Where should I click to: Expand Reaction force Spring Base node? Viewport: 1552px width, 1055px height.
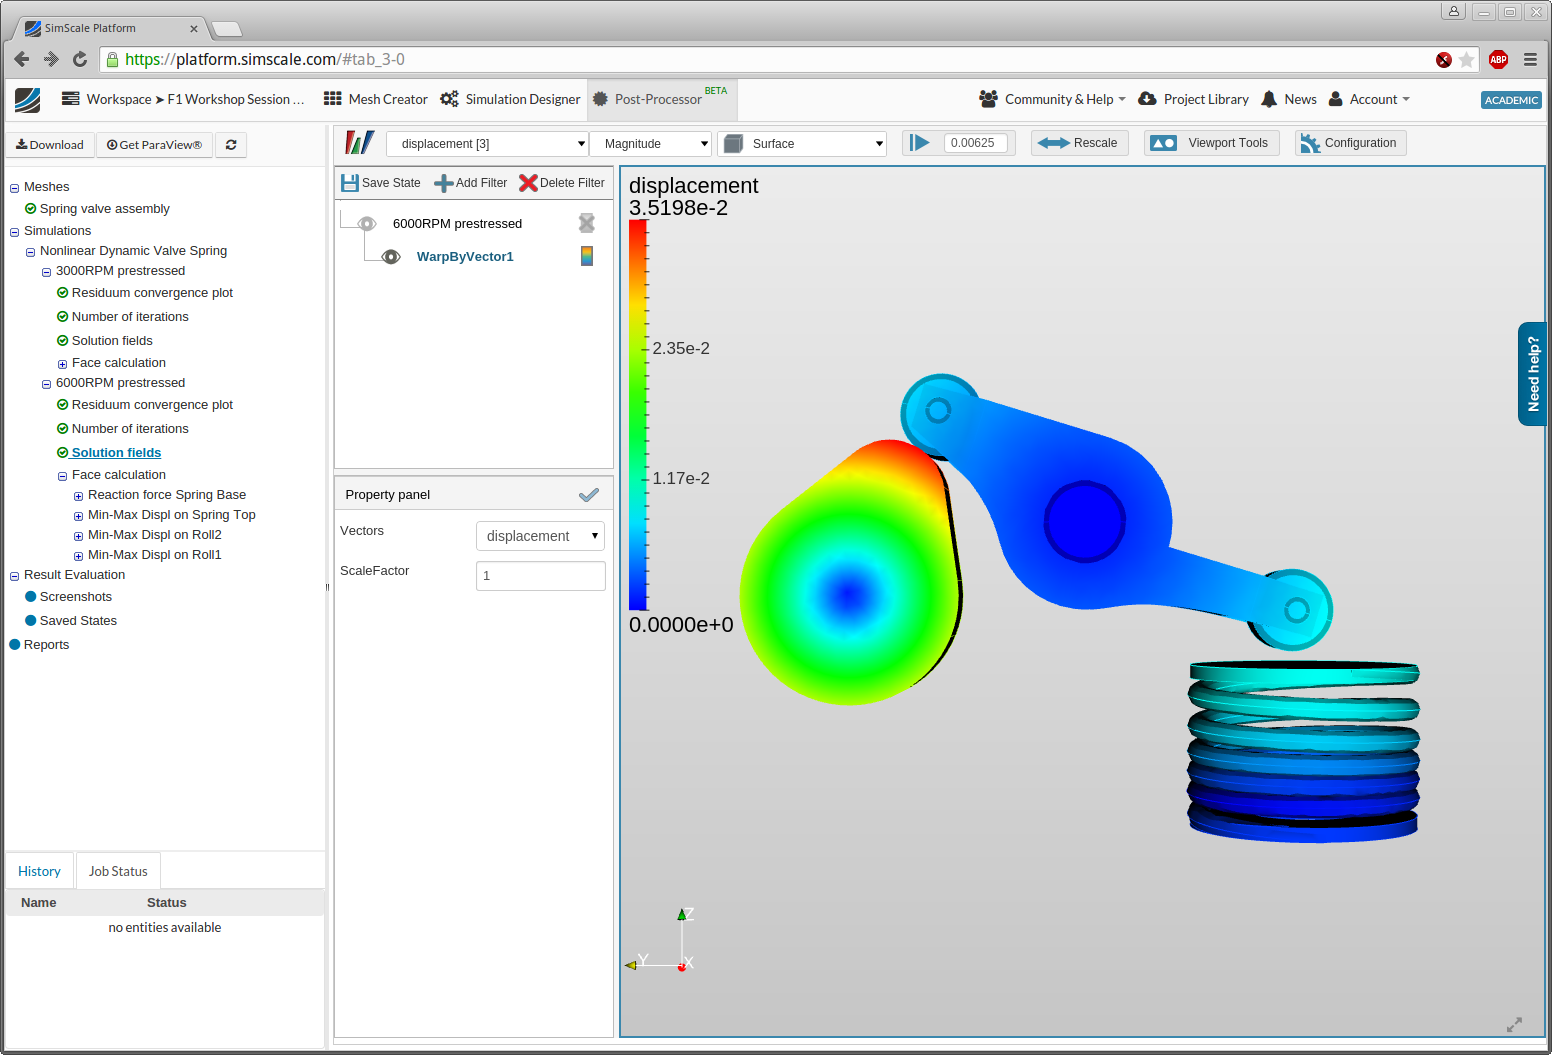tap(78, 496)
